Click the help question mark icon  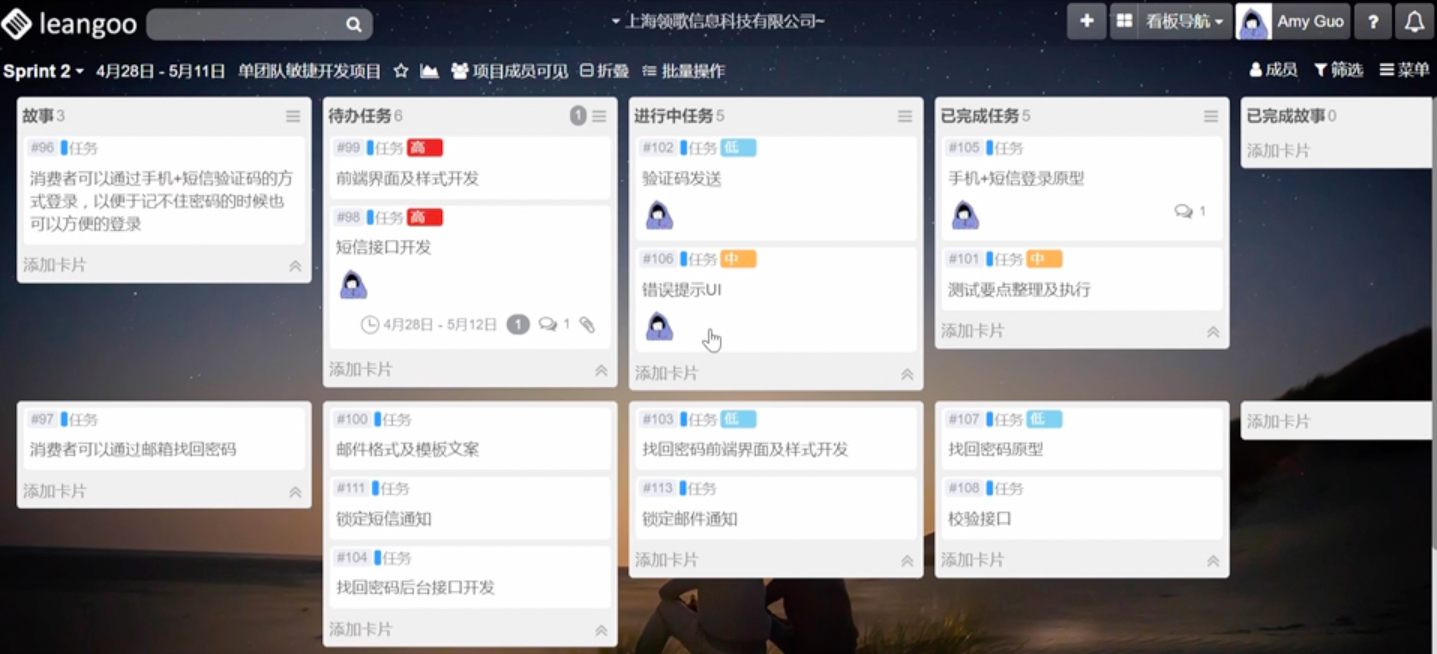click(1373, 21)
